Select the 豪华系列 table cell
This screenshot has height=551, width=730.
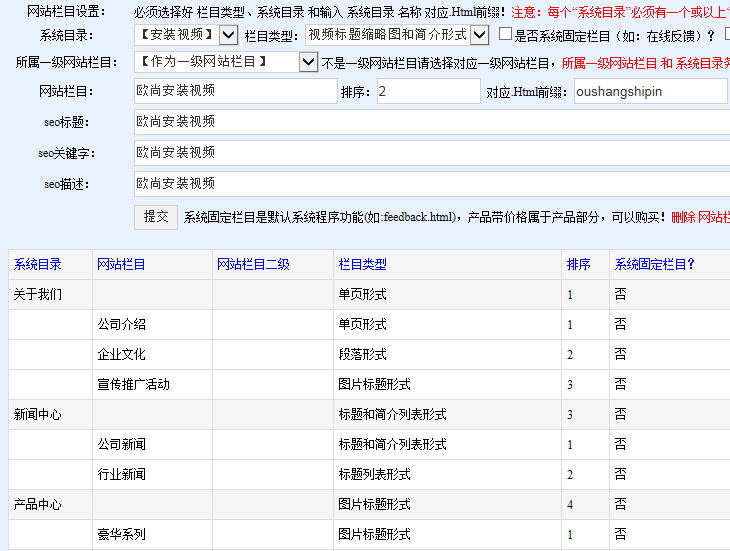click(x=152, y=534)
